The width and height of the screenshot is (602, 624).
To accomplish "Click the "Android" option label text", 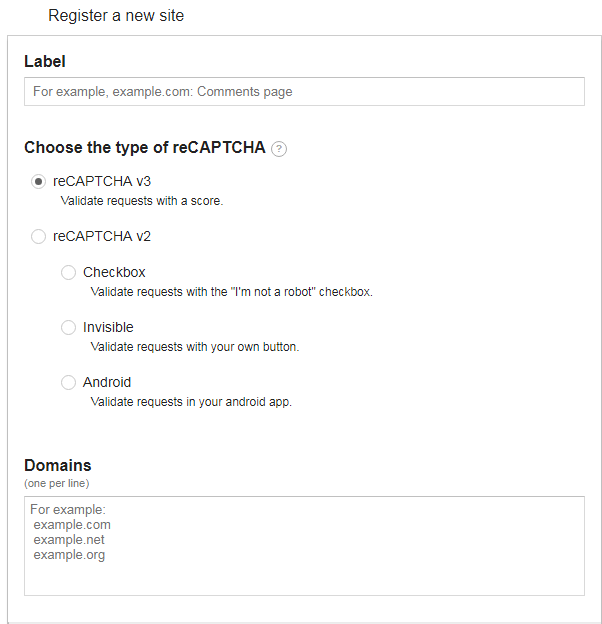I will 107,382.
